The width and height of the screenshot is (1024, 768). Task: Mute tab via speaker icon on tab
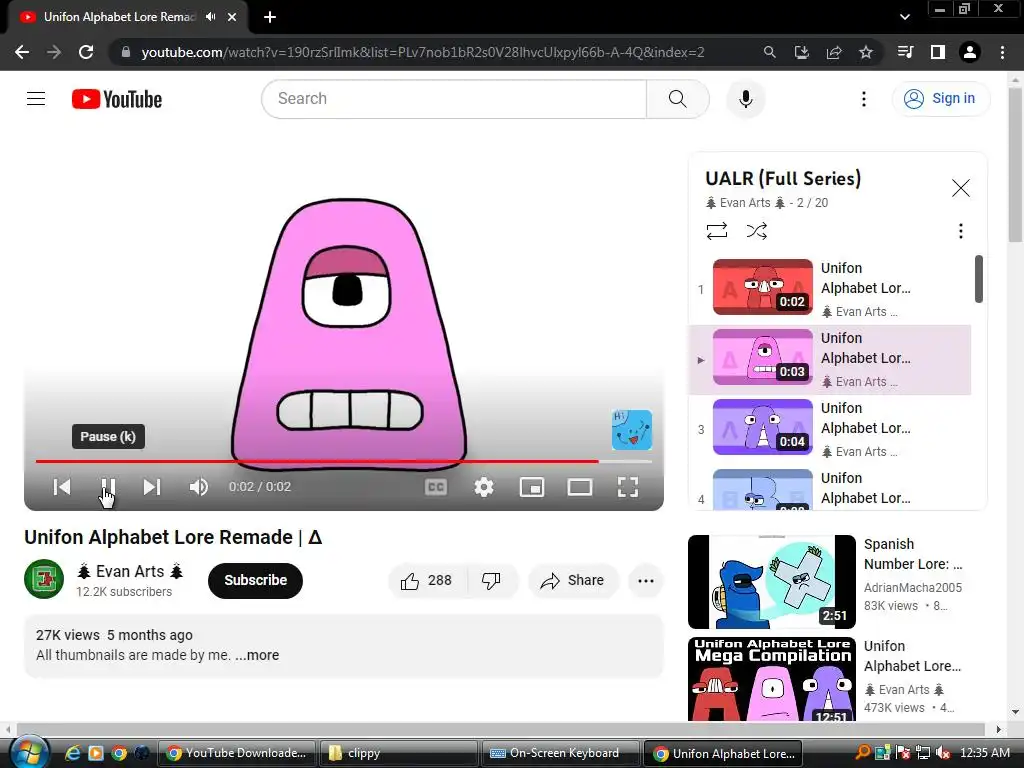tap(210, 17)
